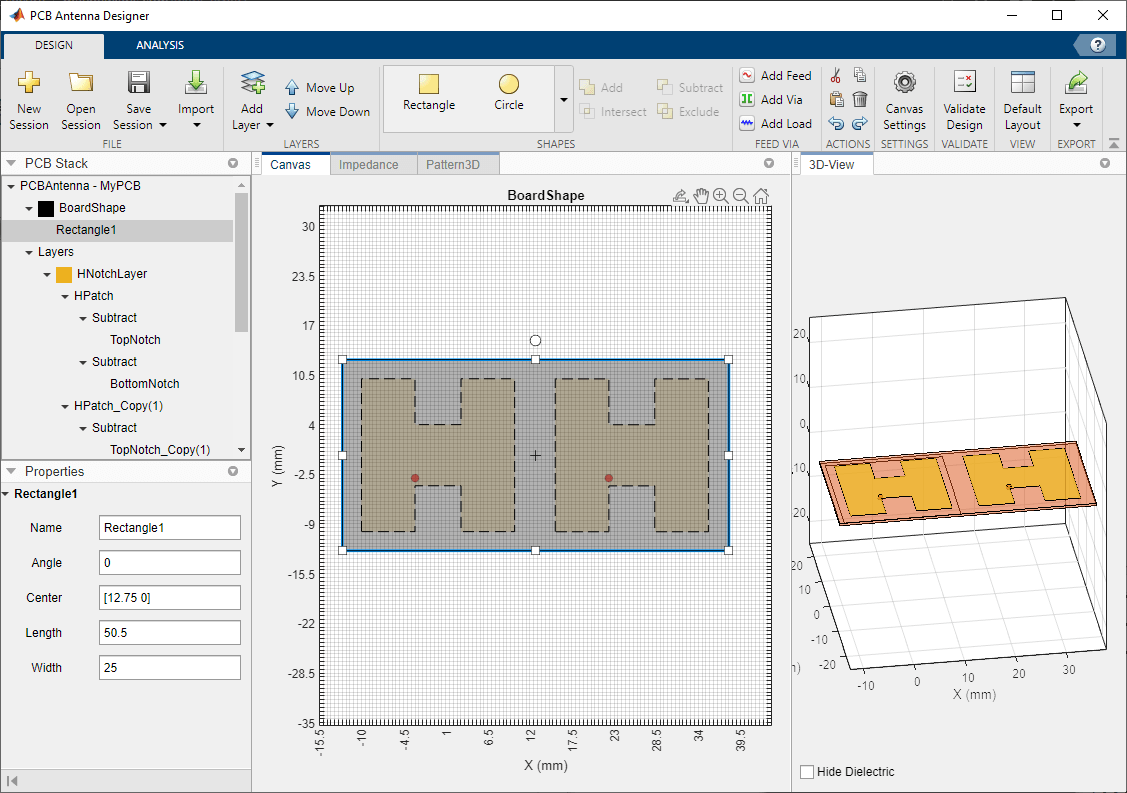The height and width of the screenshot is (793, 1127).
Task: Click the Add Feed icon
Action: [x=747, y=75]
